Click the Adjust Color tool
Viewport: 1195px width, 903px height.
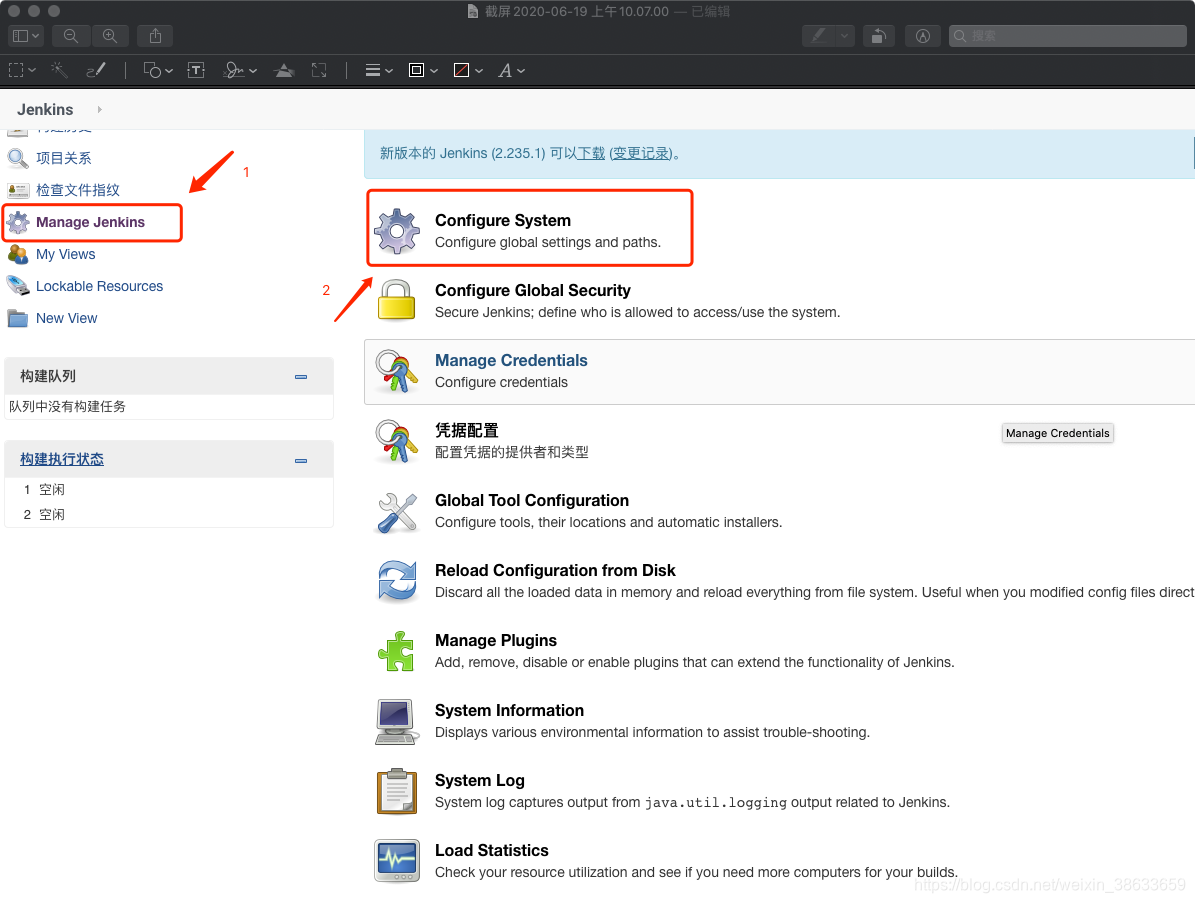click(284, 70)
